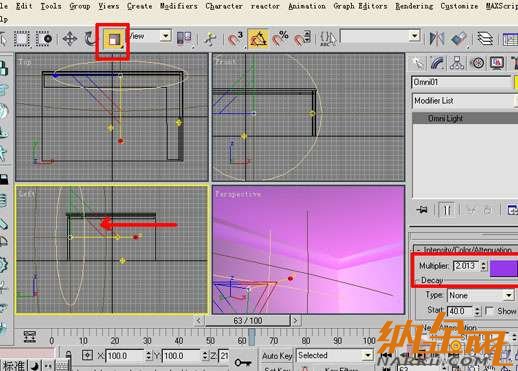518x371 pixels.
Task: Toggle the selection lock icon
Action: (x=68, y=356)
